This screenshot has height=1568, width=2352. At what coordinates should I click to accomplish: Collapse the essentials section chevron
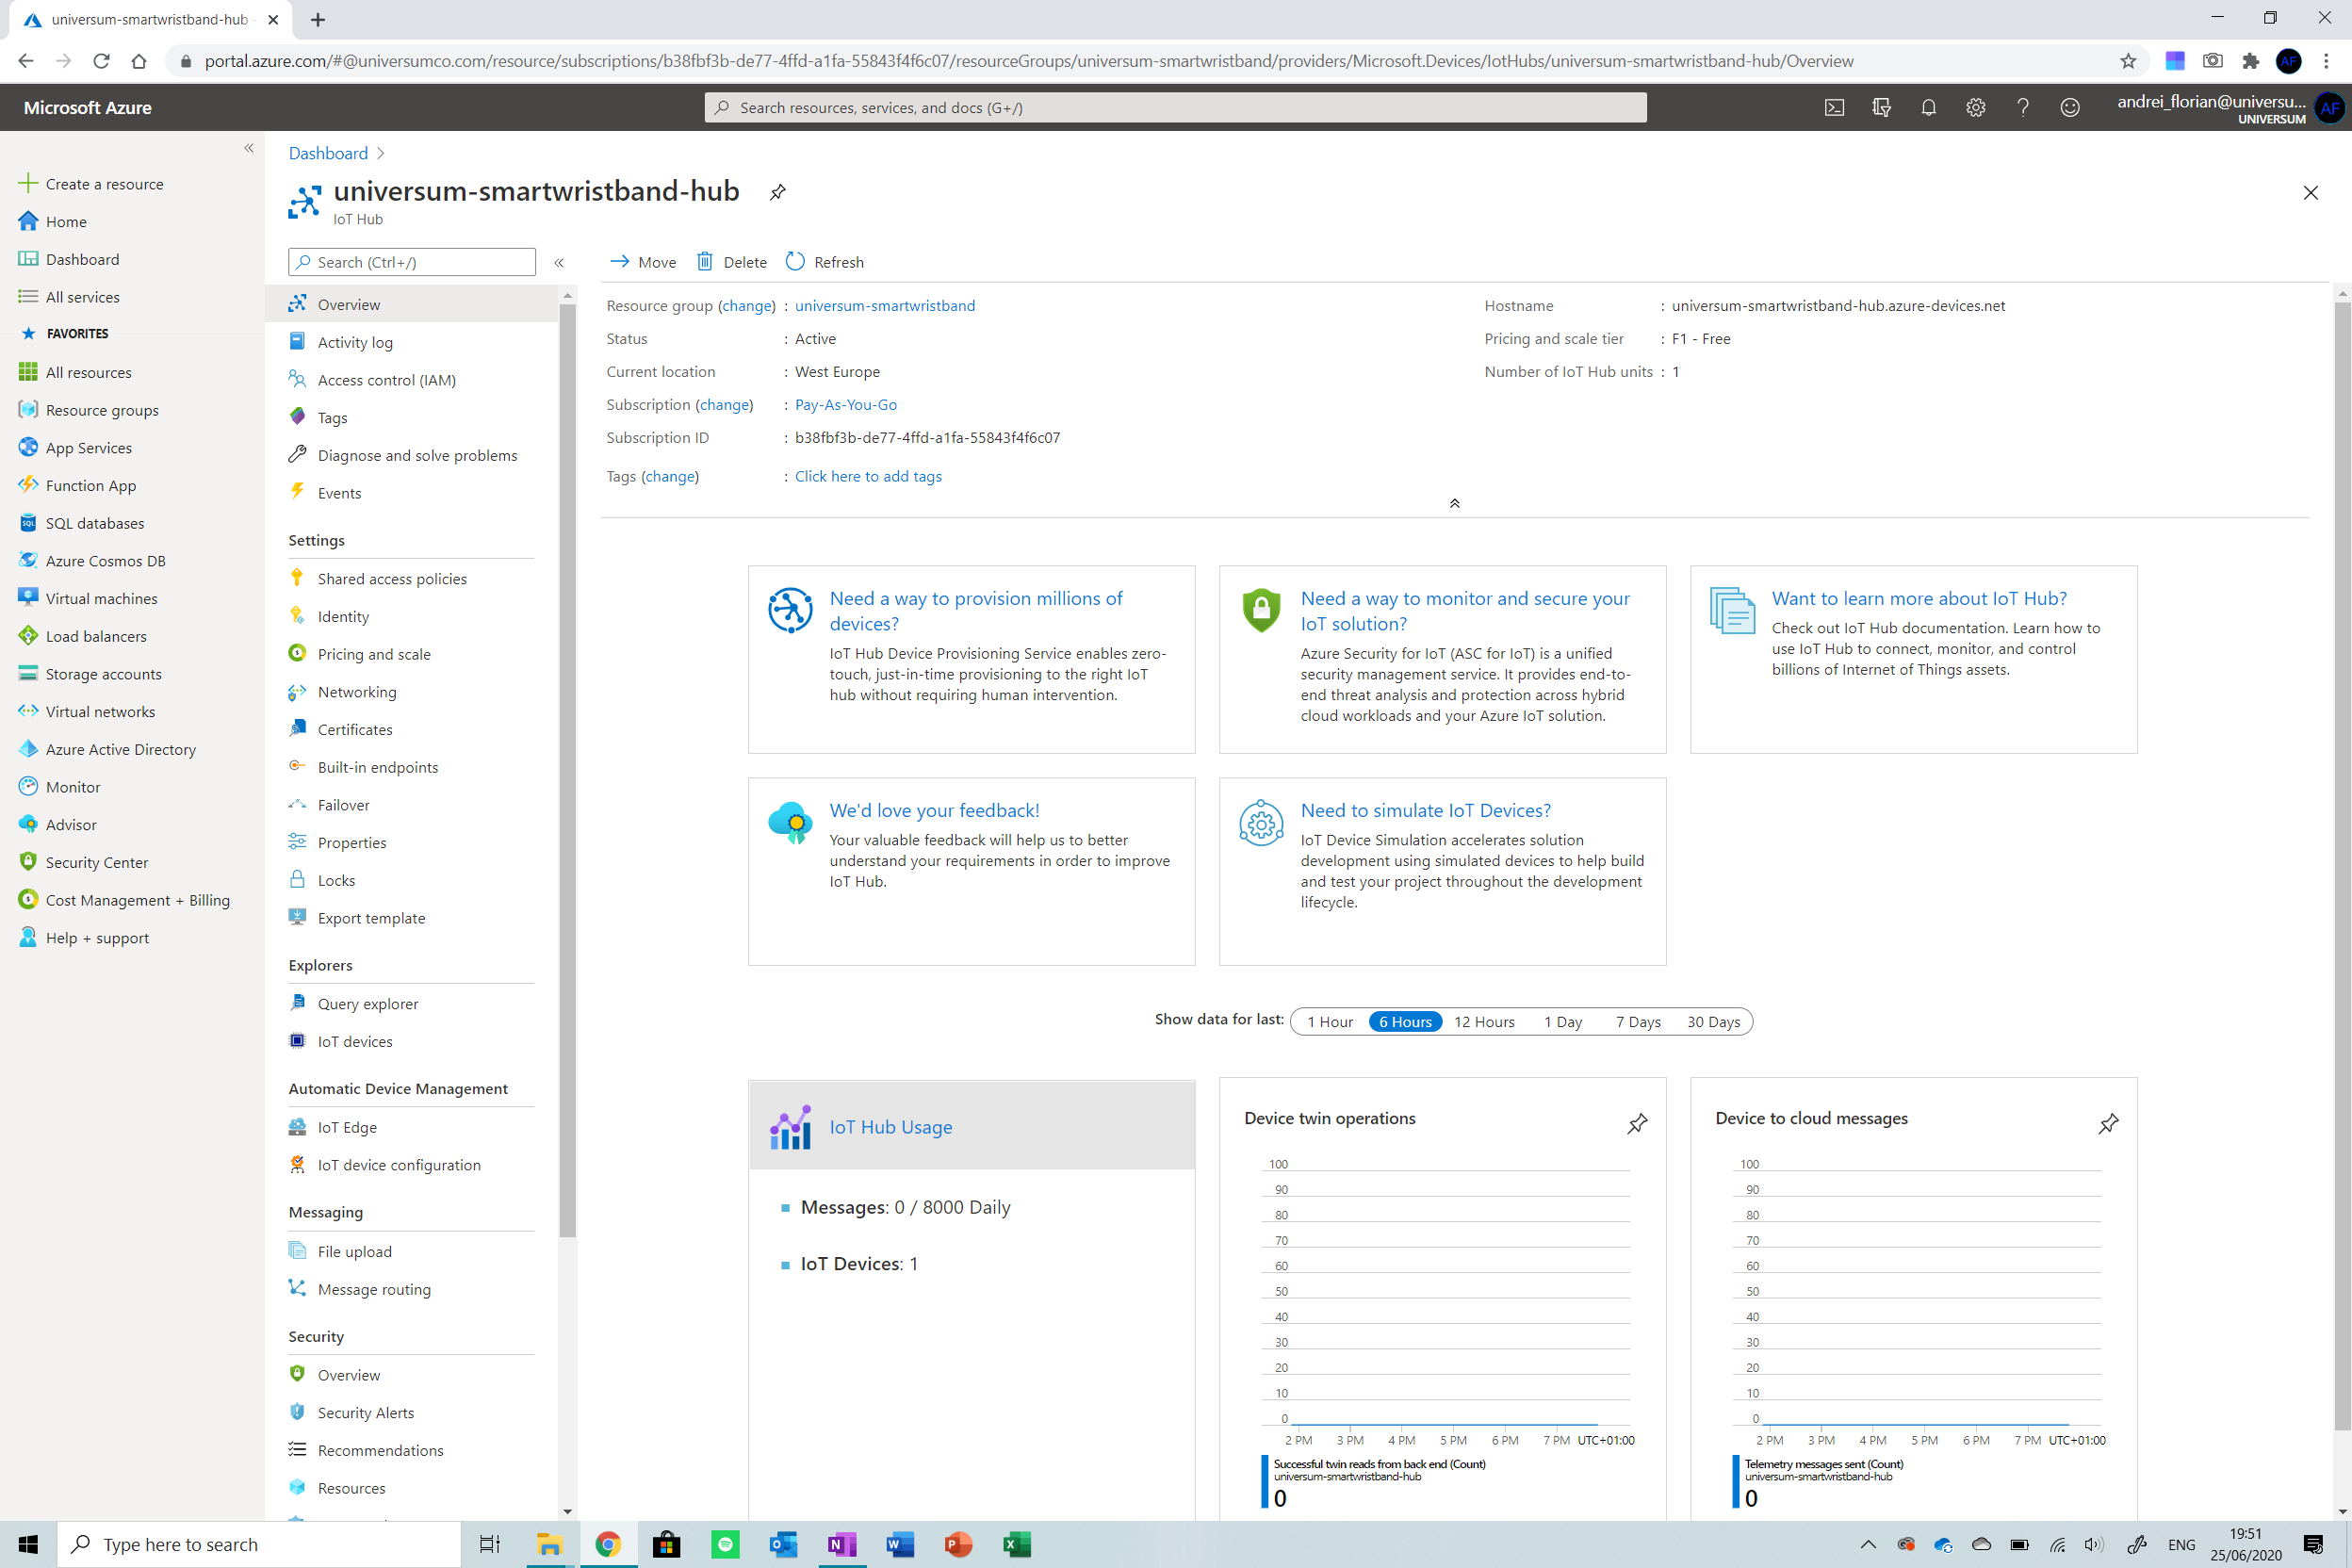(1454, 503)
